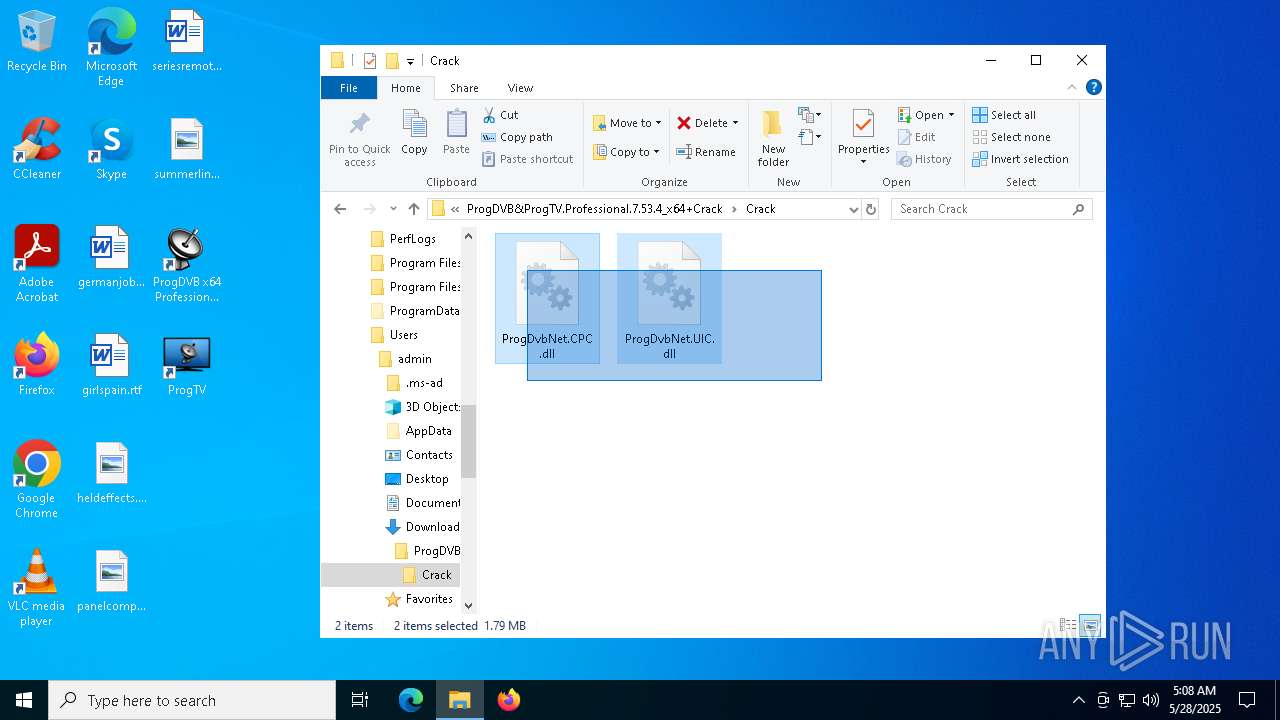Click Select none in ribbon
The width and height of the screenshot is (1280, 720).
(x=1011, y=137)
